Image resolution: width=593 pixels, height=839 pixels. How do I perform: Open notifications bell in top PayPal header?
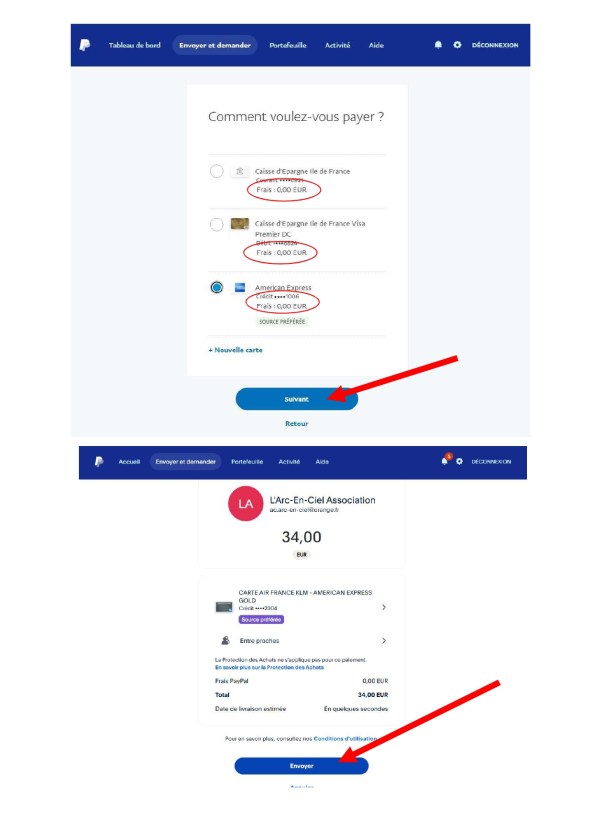(x=438, y=45)
